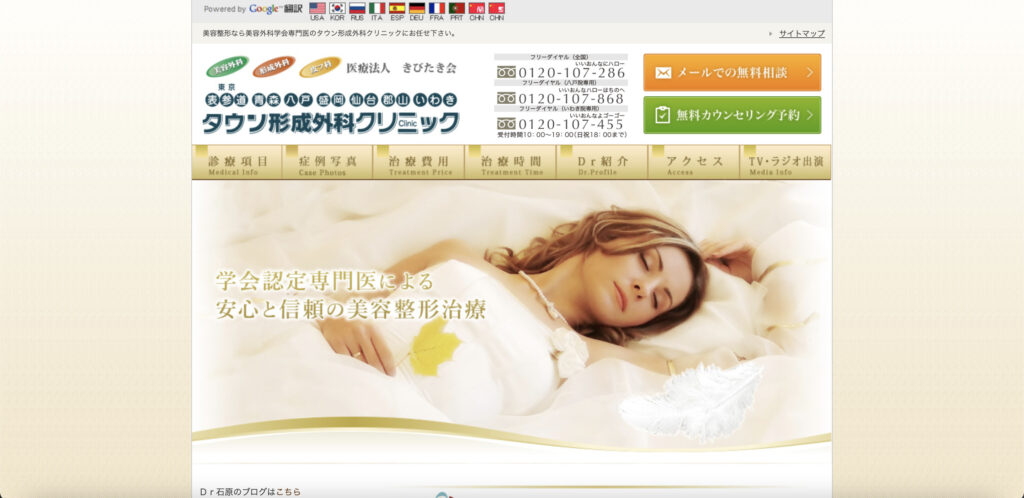
Task: Open the 治療費用 Treatment Price menu
Action: pyautogui.click(x=419, y=163)
